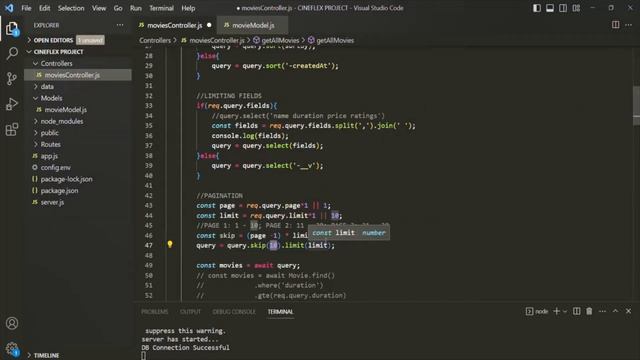Switch to the Debug Console tab
640x360 pixels.
click(x=234, y=311)
